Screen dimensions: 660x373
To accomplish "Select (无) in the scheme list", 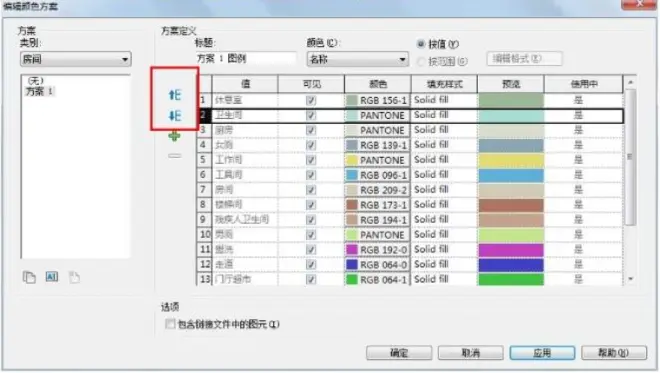I will point(35,80).
